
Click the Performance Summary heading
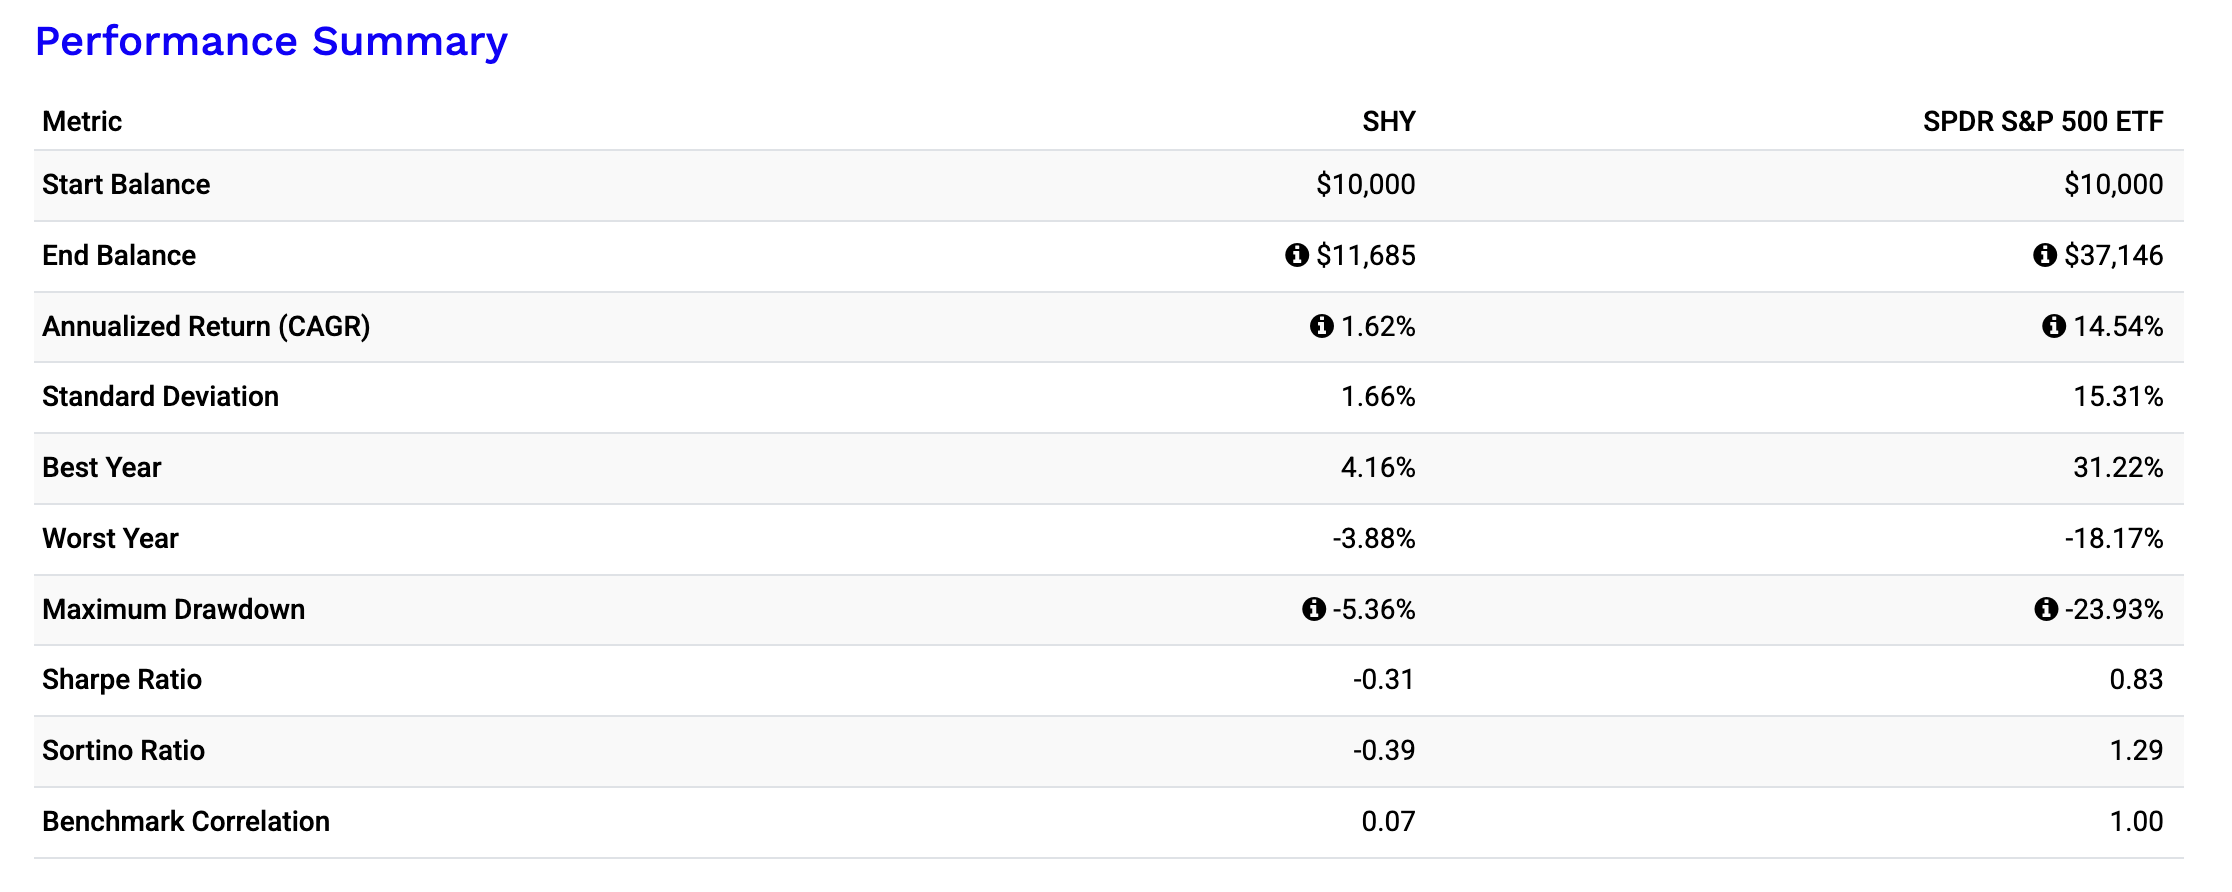click(271, 42)
